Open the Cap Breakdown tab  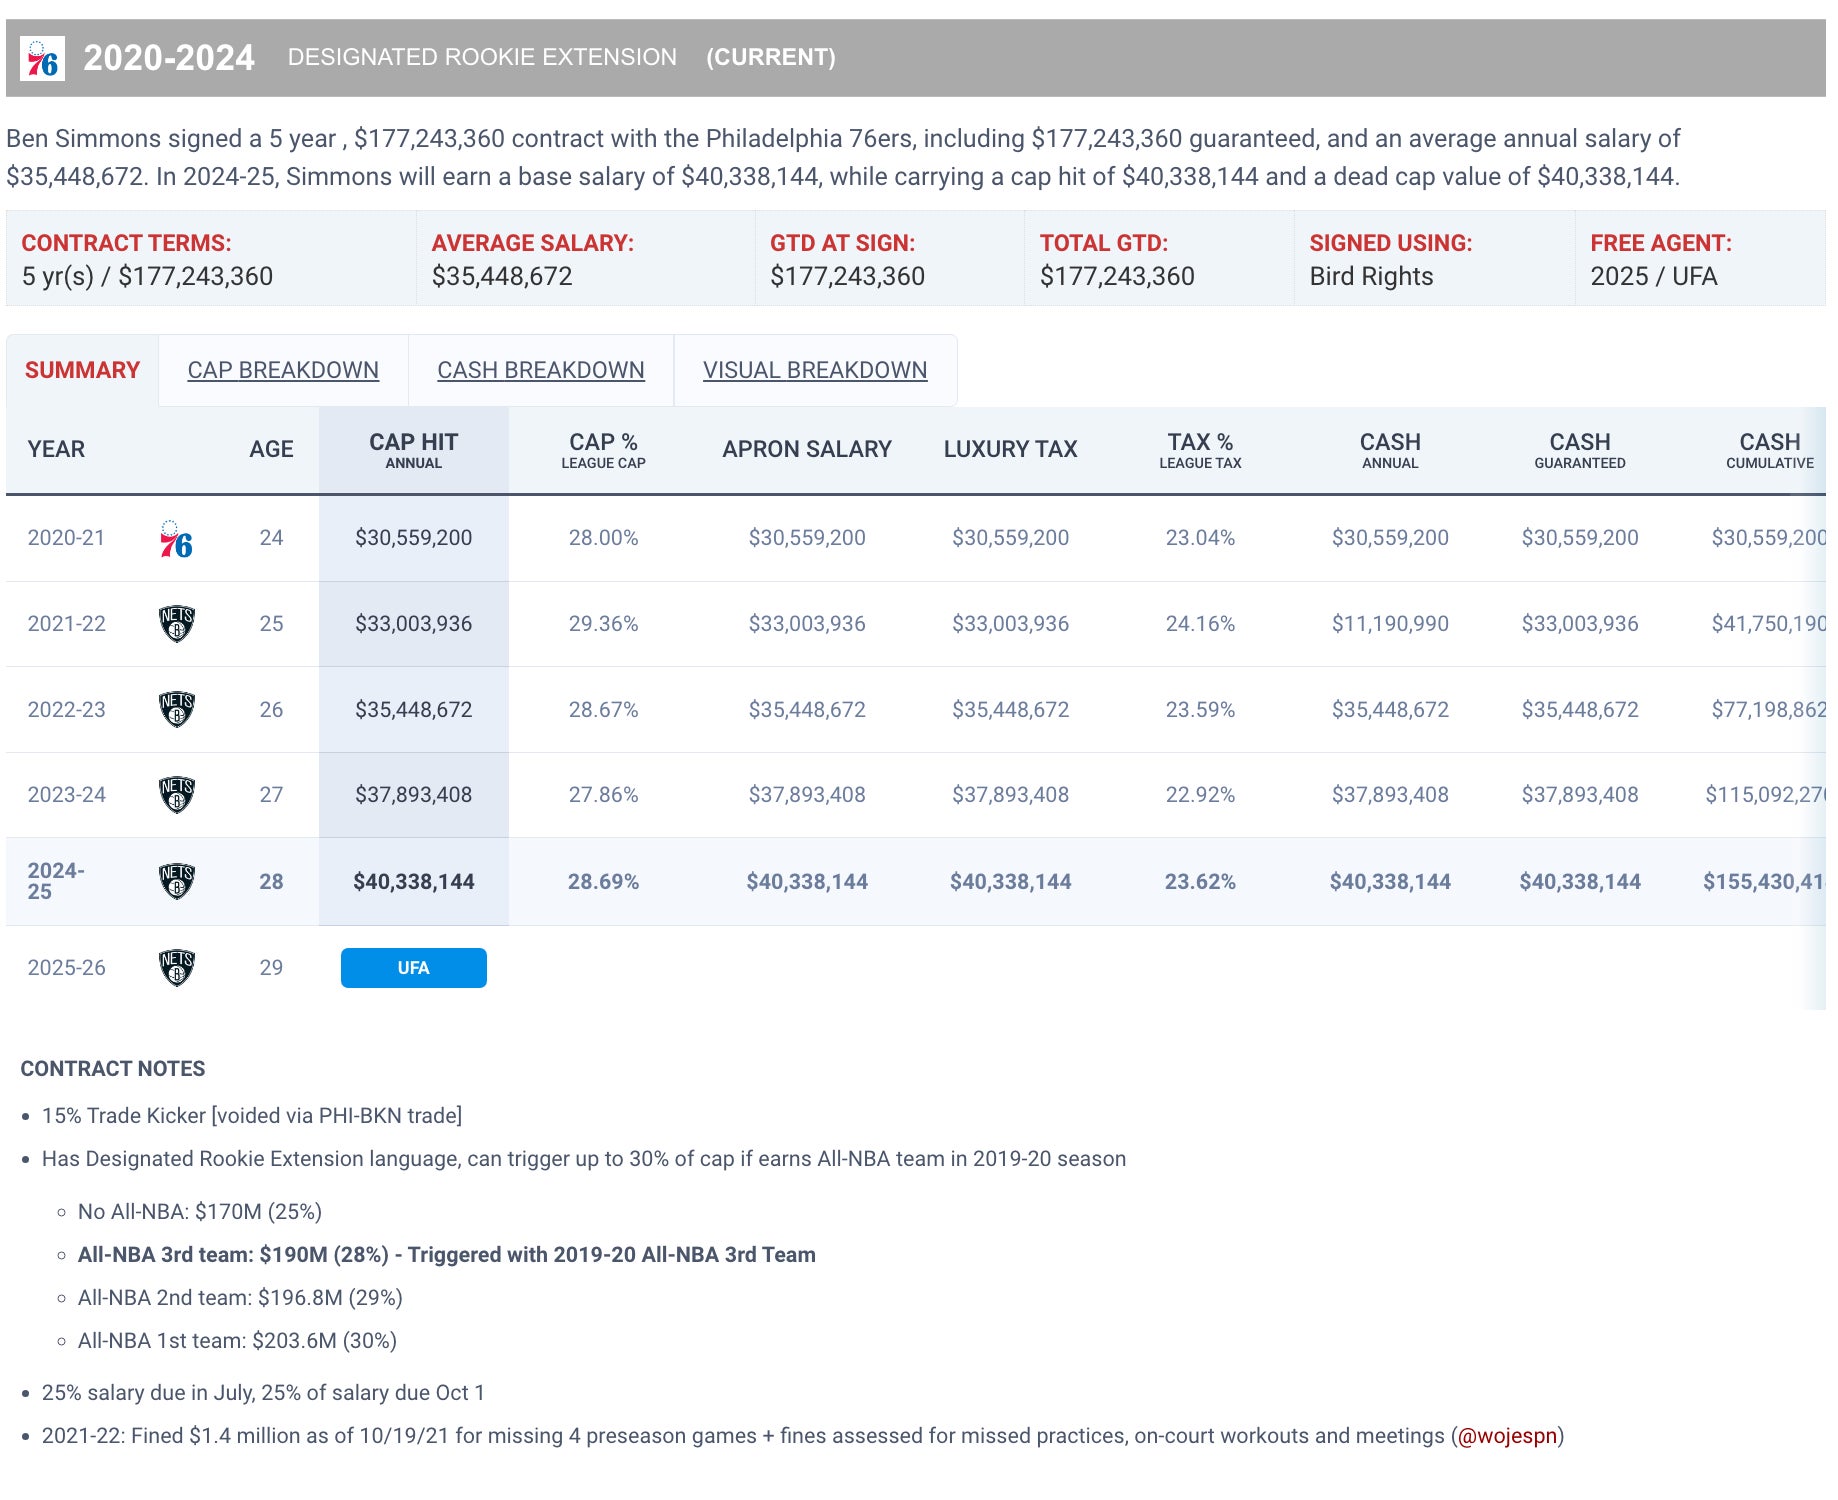283,371
